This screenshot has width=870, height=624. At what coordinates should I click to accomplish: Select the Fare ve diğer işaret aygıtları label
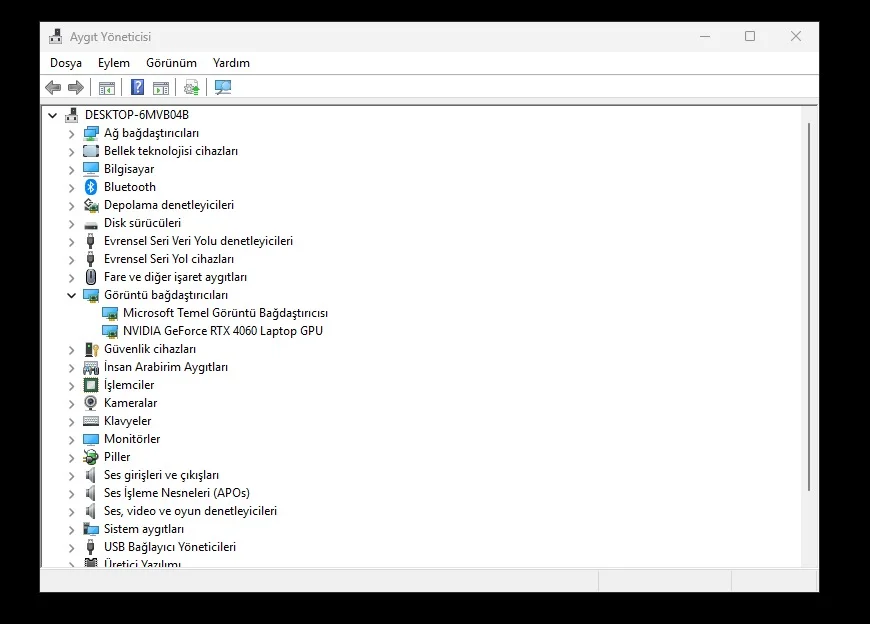pyautogui.click(x=175, y=277)
